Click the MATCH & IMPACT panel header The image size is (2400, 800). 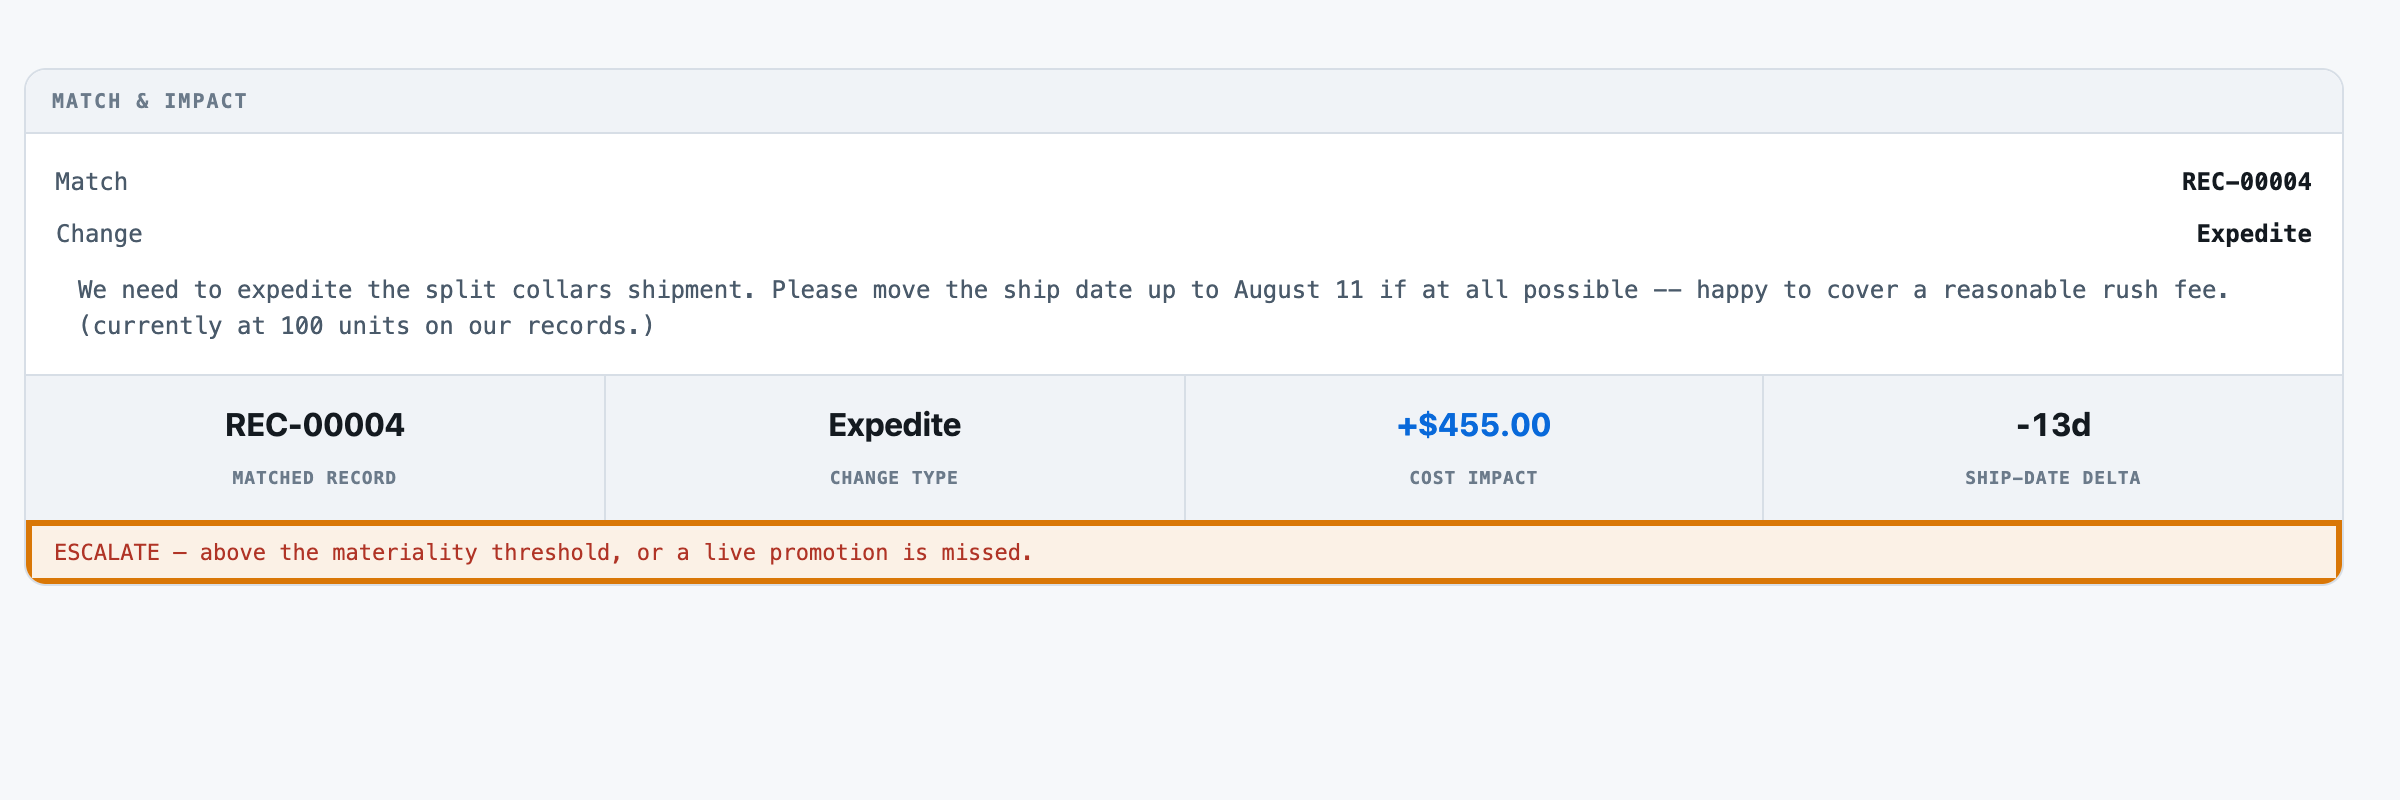(x=1184, y=101)
